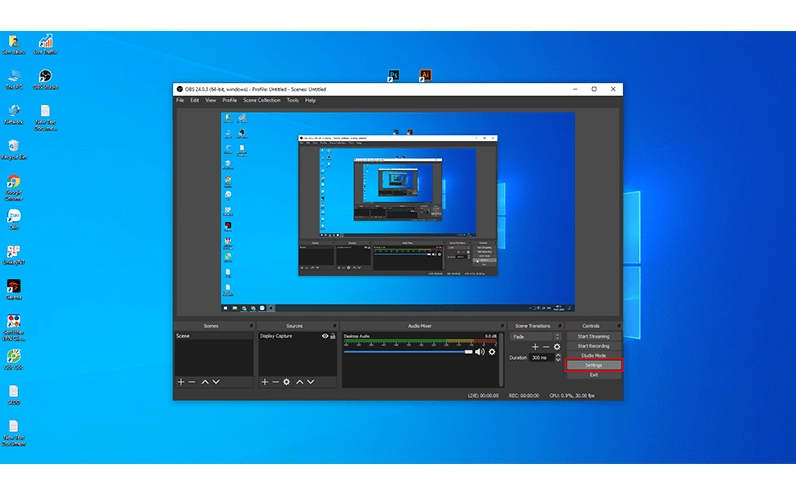Move the selected source up
The image size is (796, 496).
(x=299, y=382)
